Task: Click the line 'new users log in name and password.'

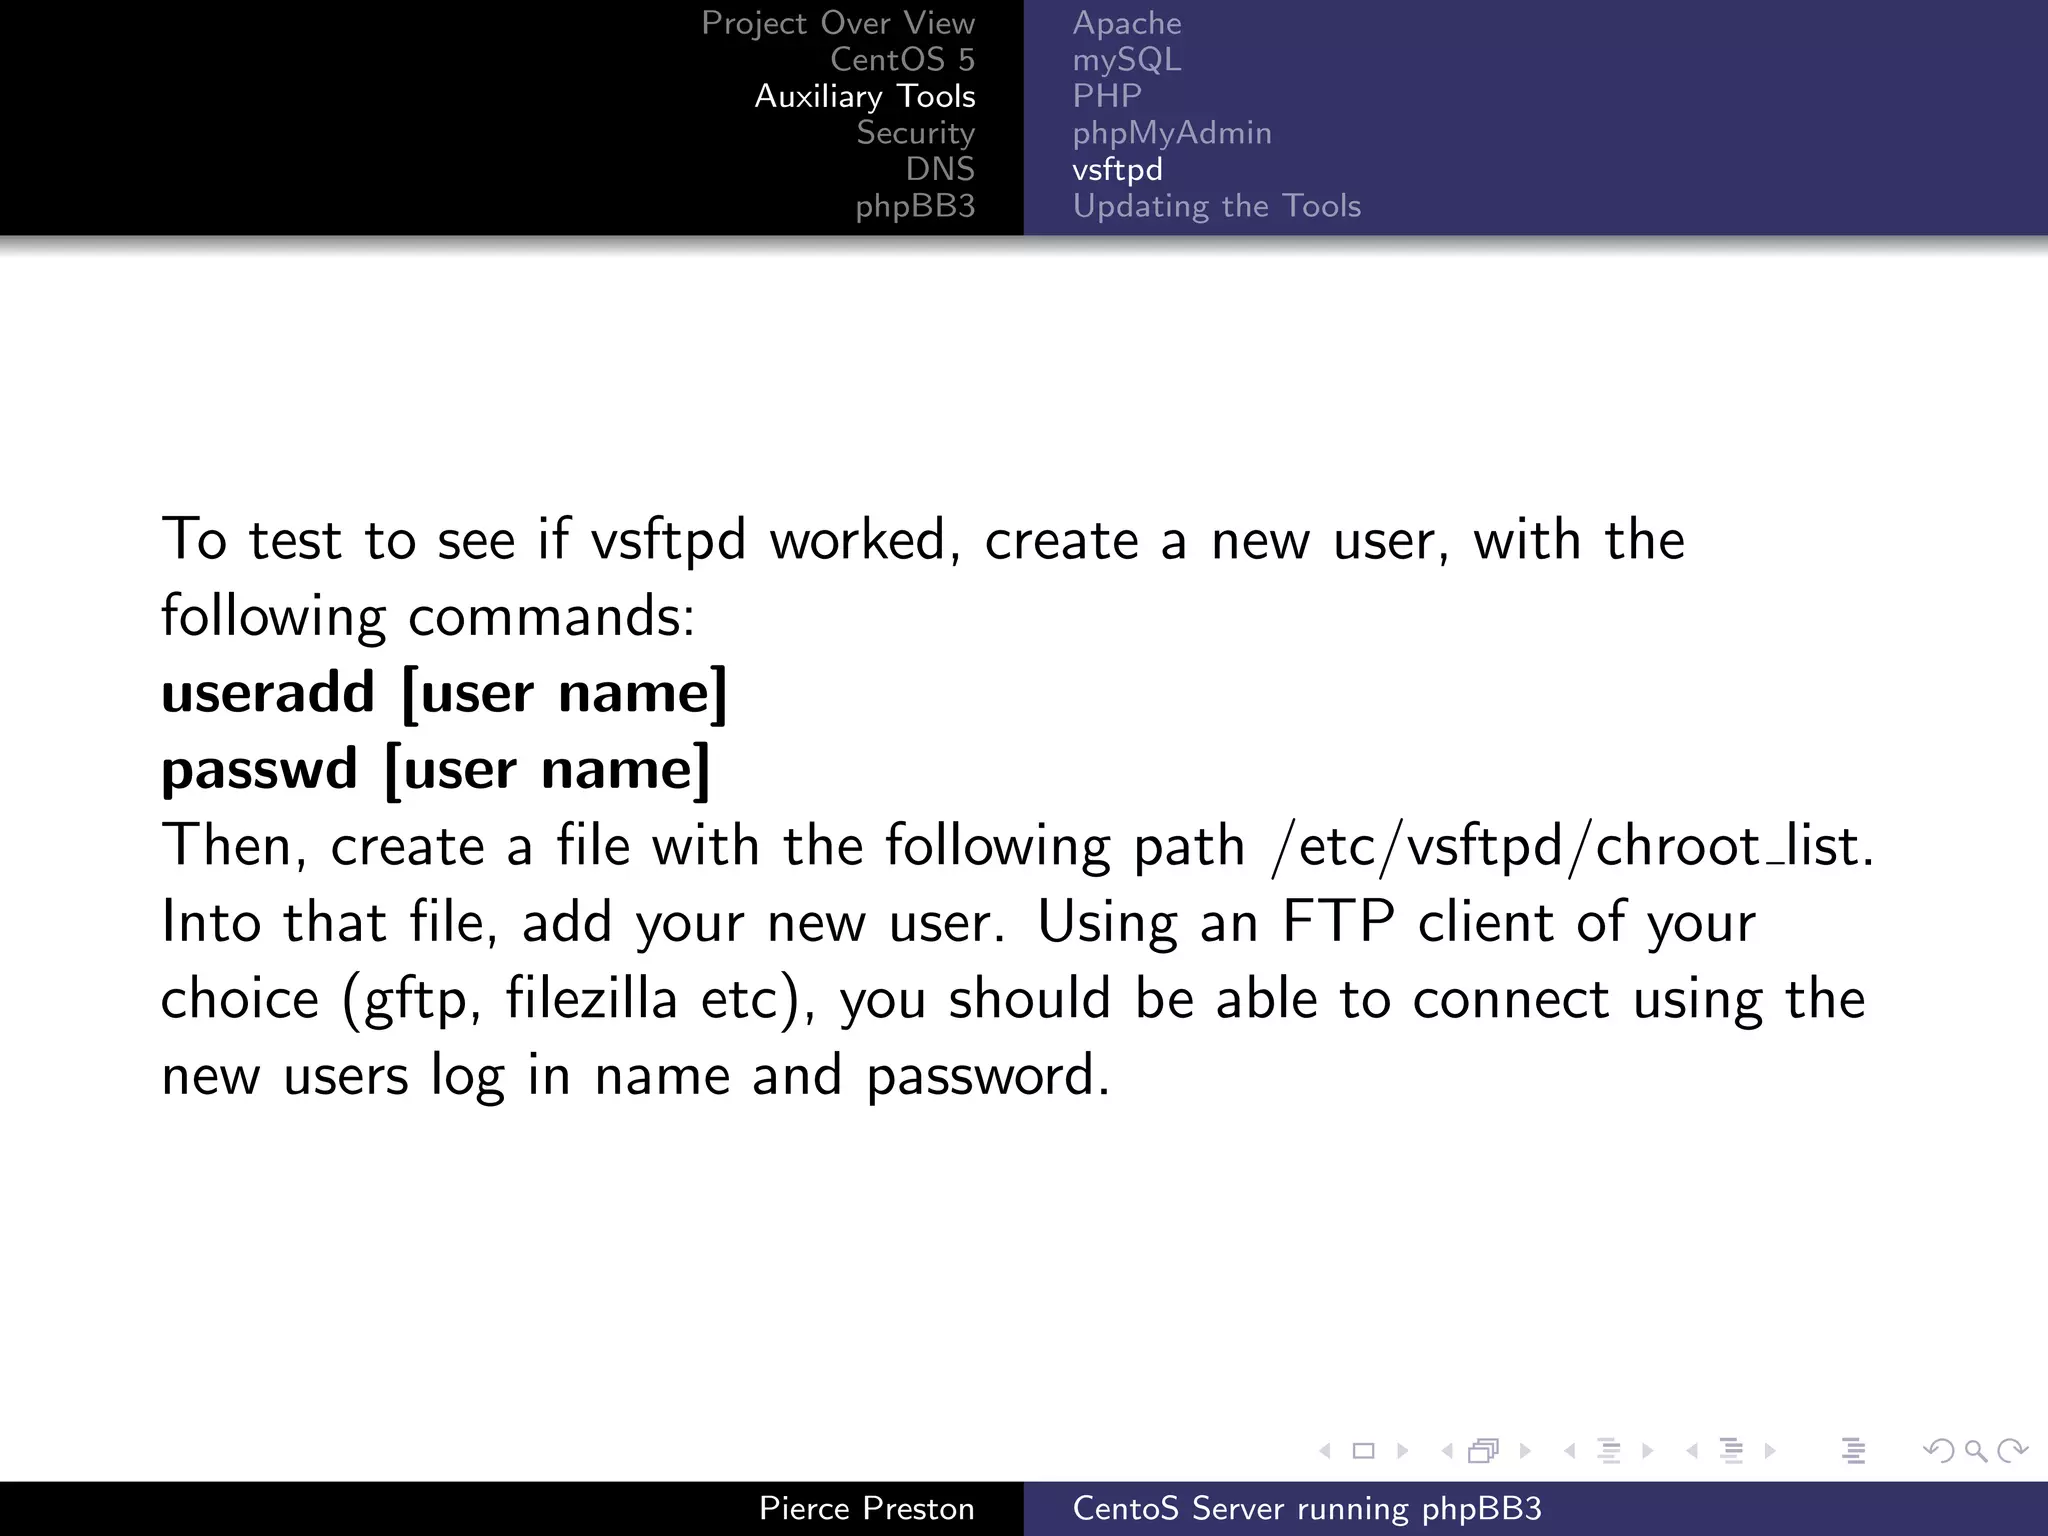Action: click(x=636, y=1076)
